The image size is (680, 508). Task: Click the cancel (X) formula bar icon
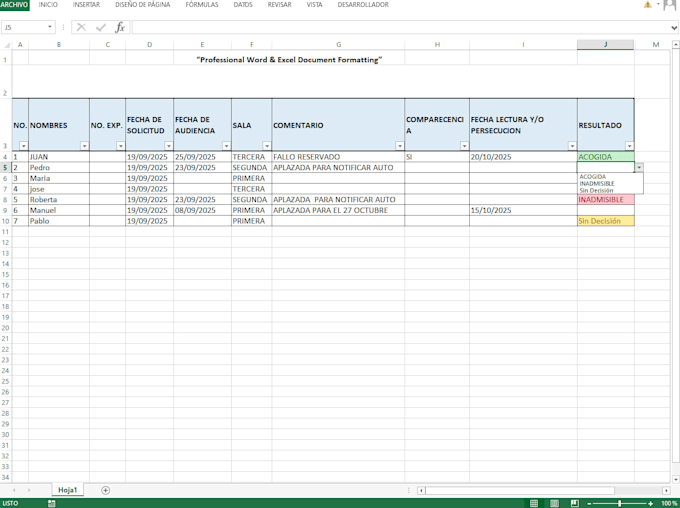(x=81, y=27)
